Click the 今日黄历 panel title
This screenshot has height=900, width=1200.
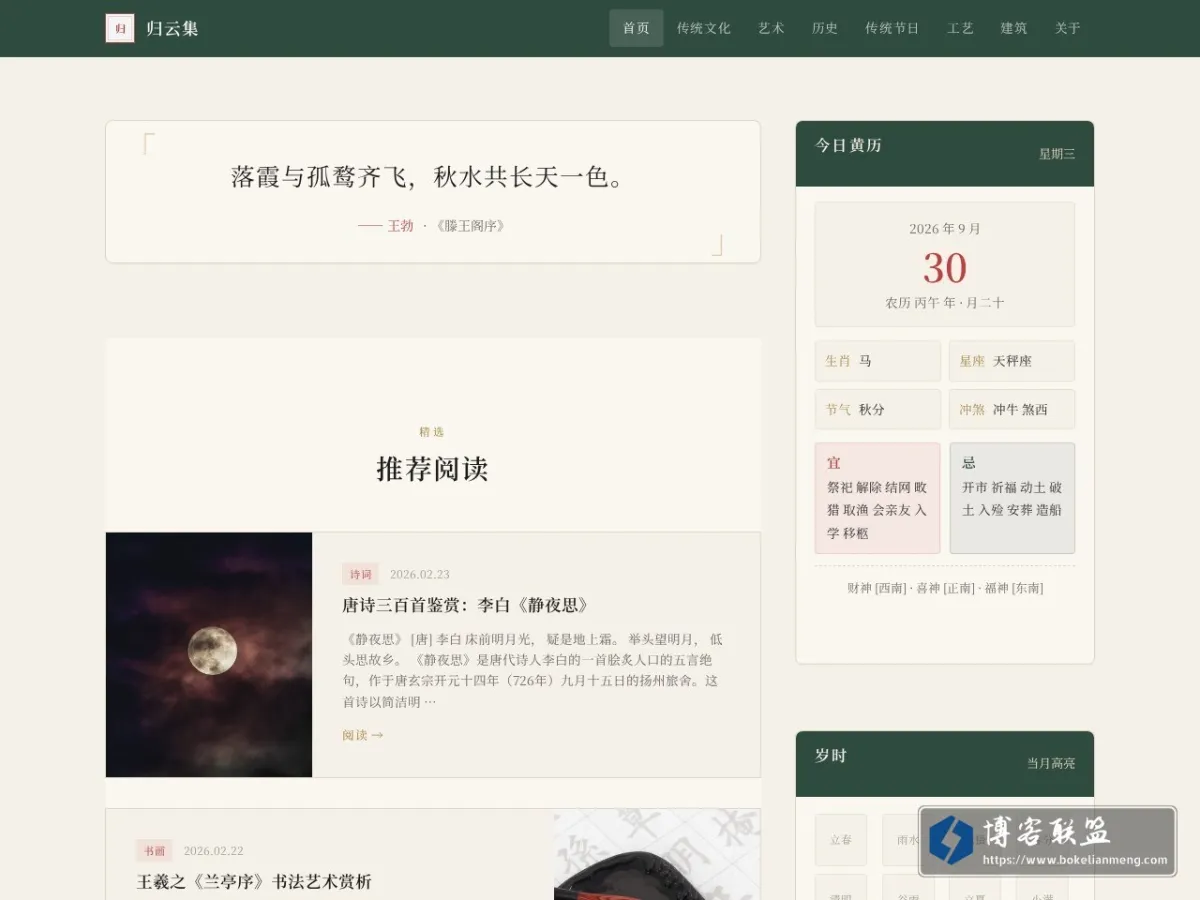(848, 145)
